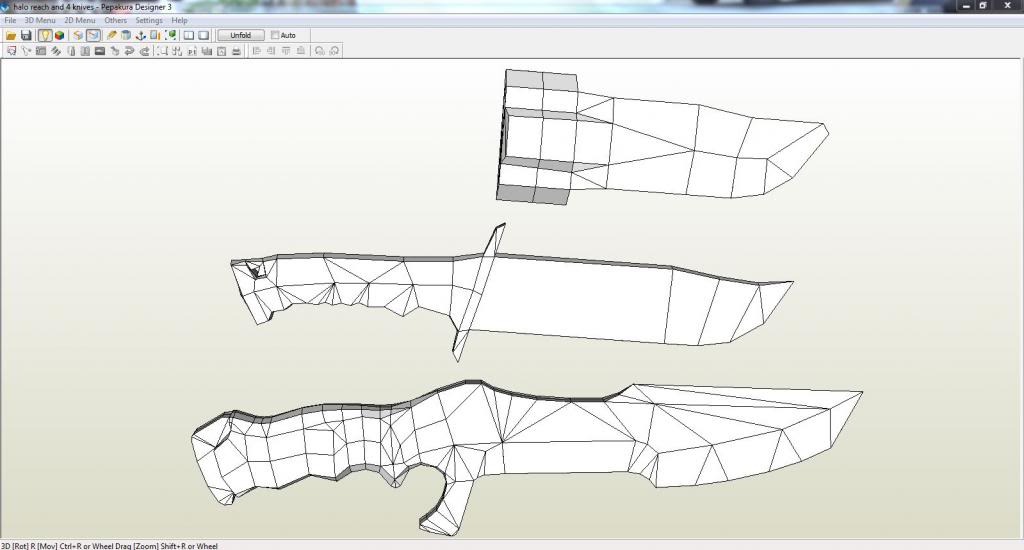Image resolution: width=1024 pixels, height=550 pixels.
Task: Open the 2D Menu
Action: coord(80,20)
